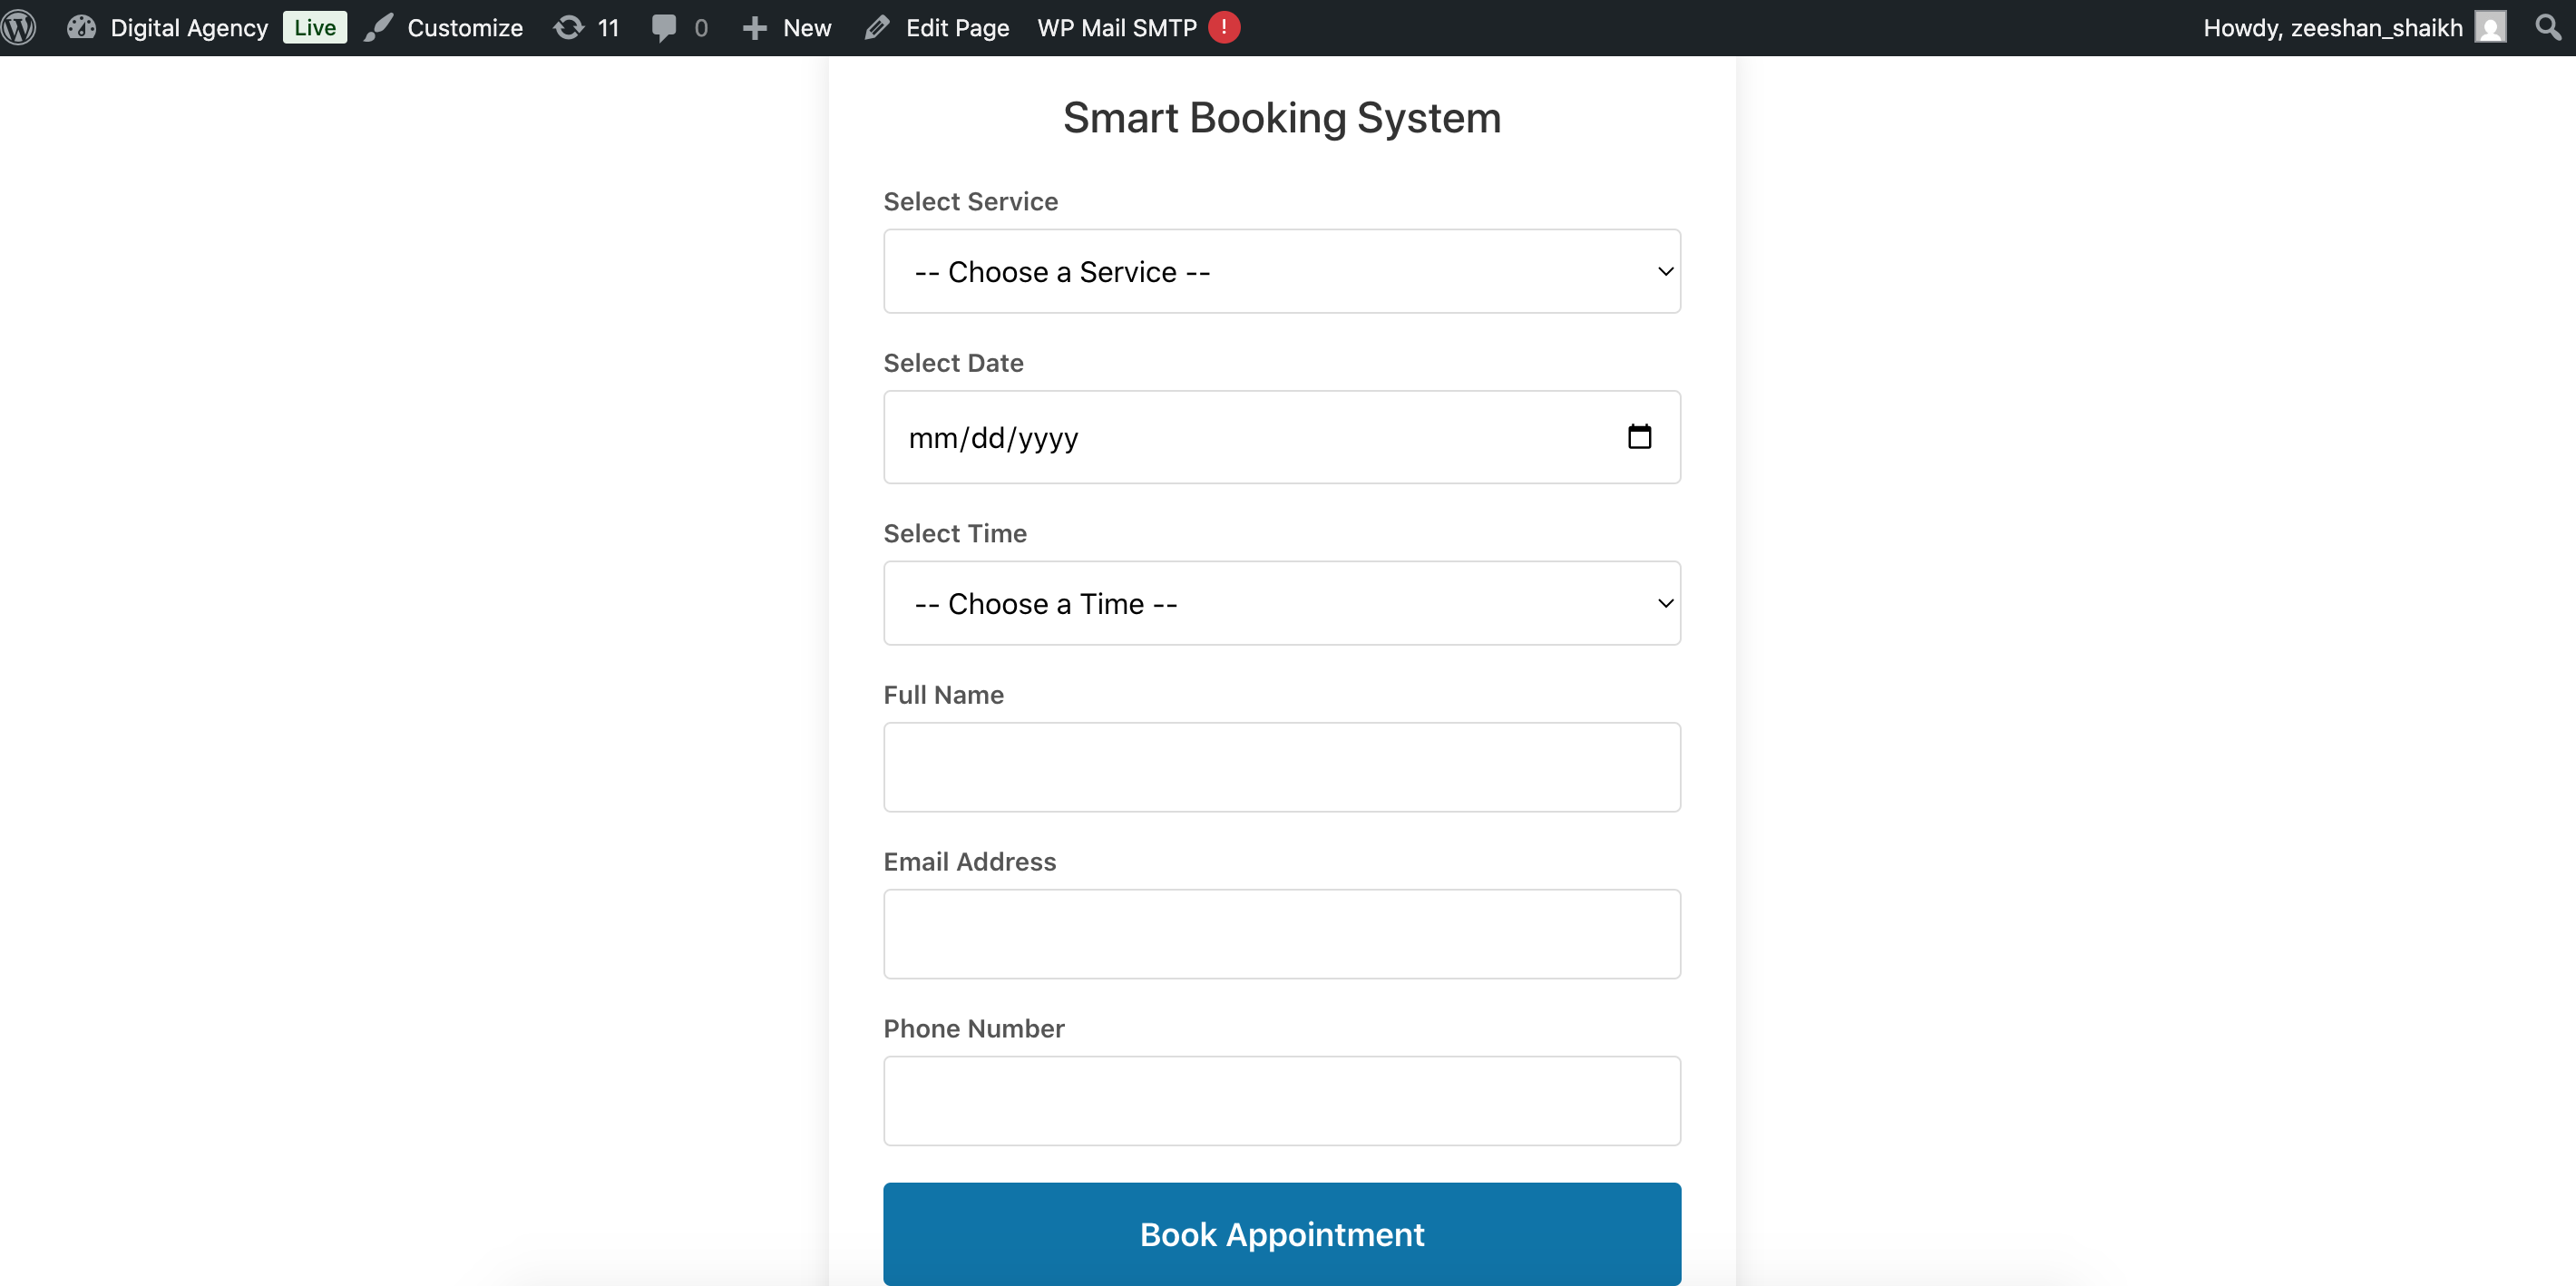
Task: Open the calendar date picker icon
Action: coord(1639,437)
